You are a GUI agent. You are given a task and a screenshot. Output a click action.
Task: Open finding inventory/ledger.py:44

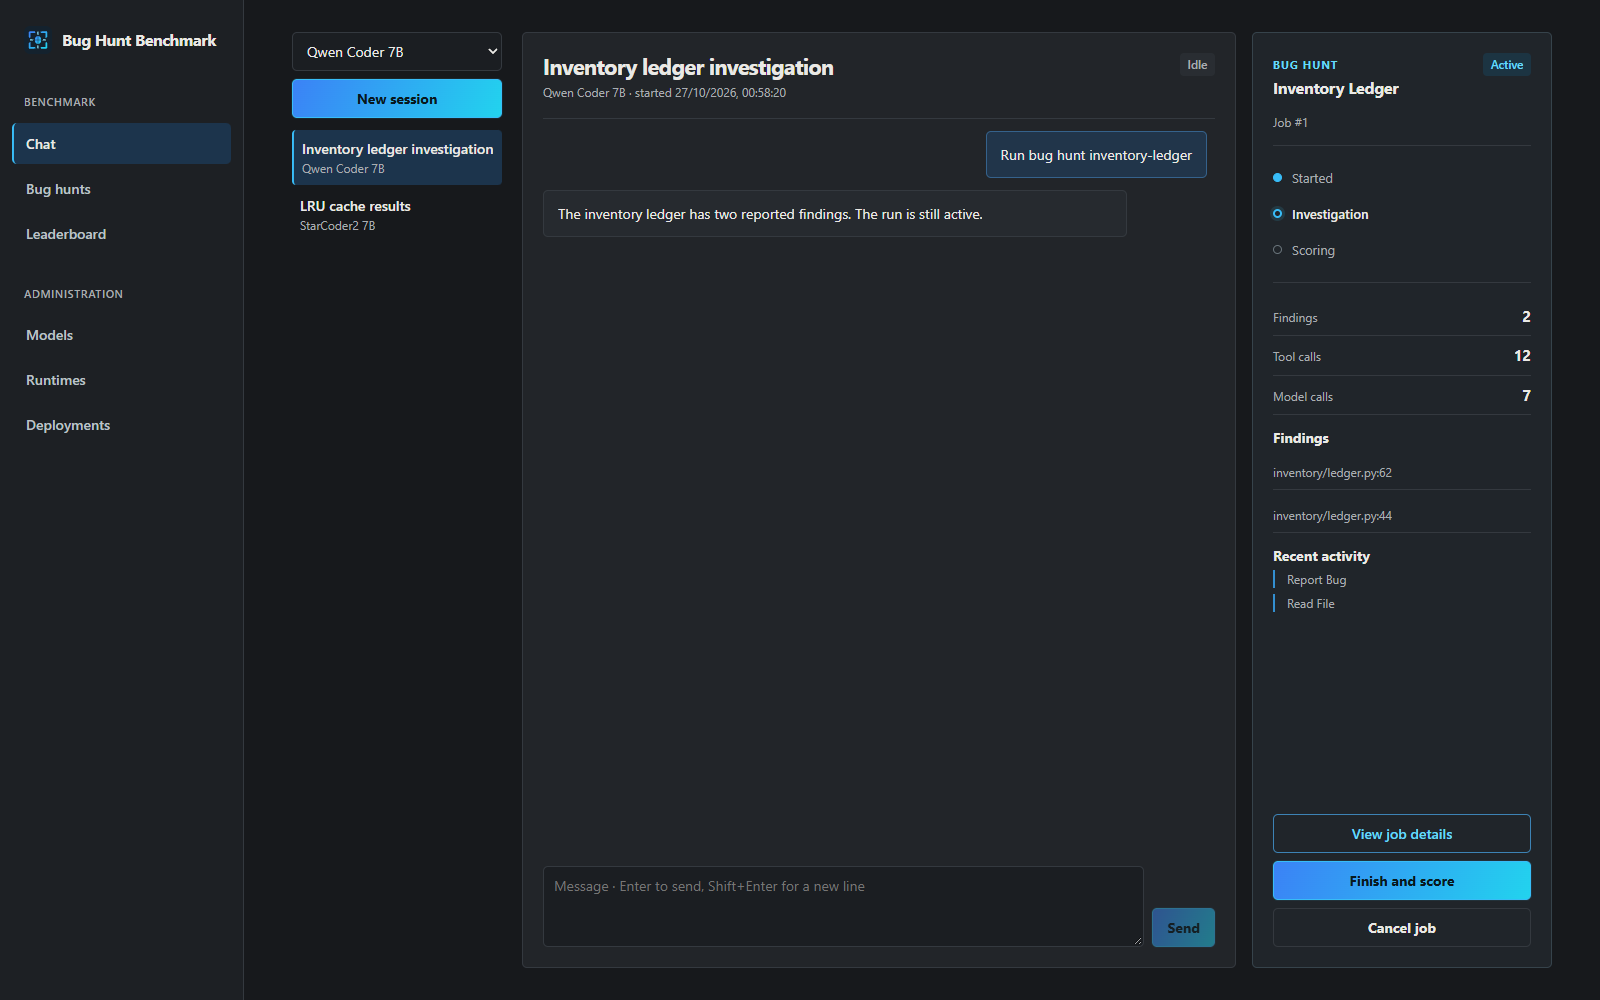click(x=1332, y=516)
